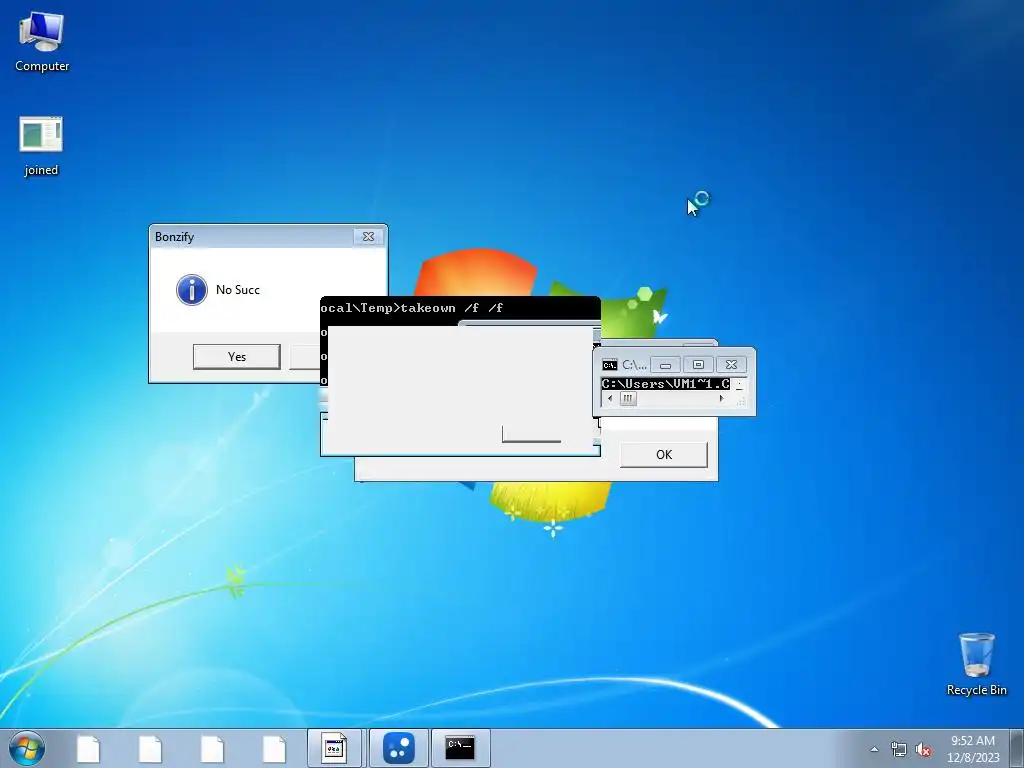
Task: Click the takeown /f /f command line text
Action: pos(451,308)
